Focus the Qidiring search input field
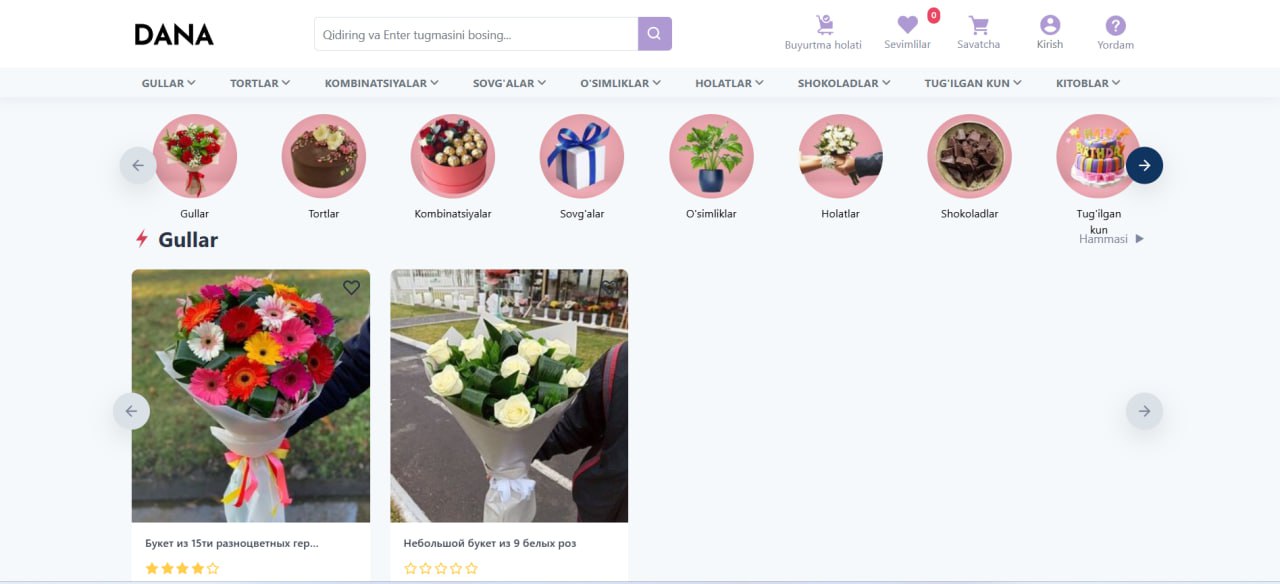Screen dimensions: 1280x584 point(476,34)
